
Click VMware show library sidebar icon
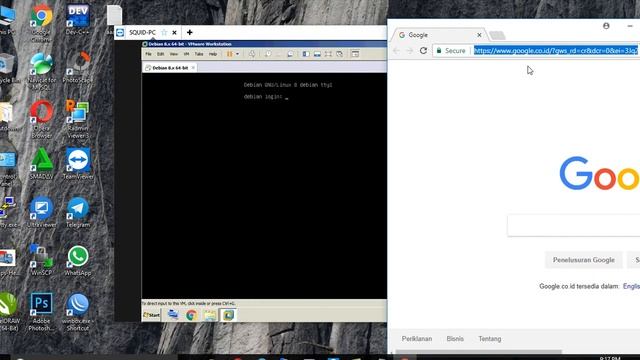[x=306, y=54]
